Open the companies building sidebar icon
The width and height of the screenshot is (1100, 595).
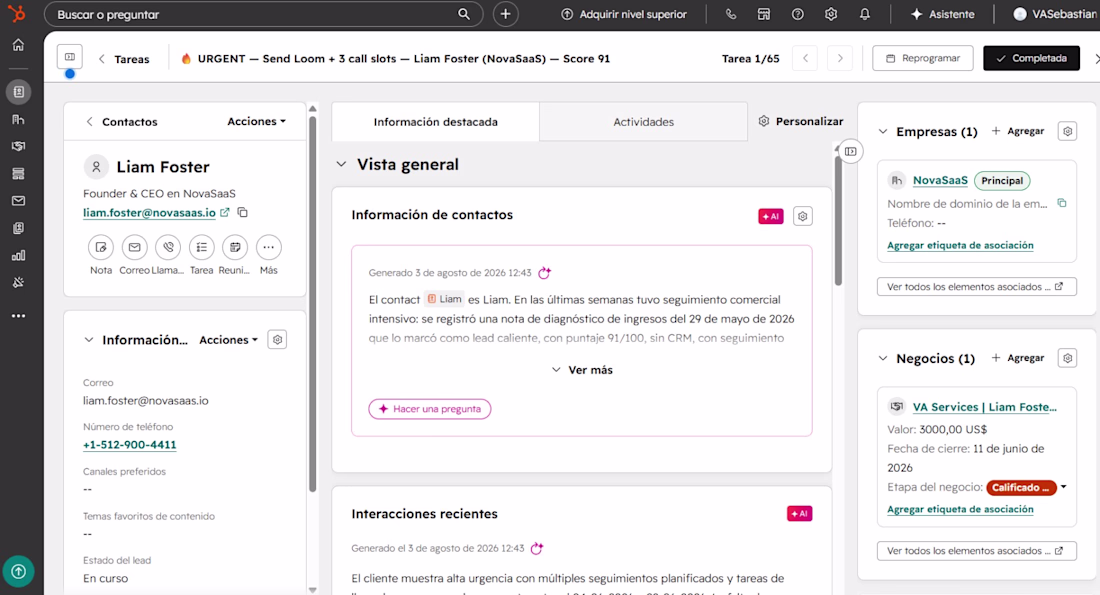(x=18, y=119)
